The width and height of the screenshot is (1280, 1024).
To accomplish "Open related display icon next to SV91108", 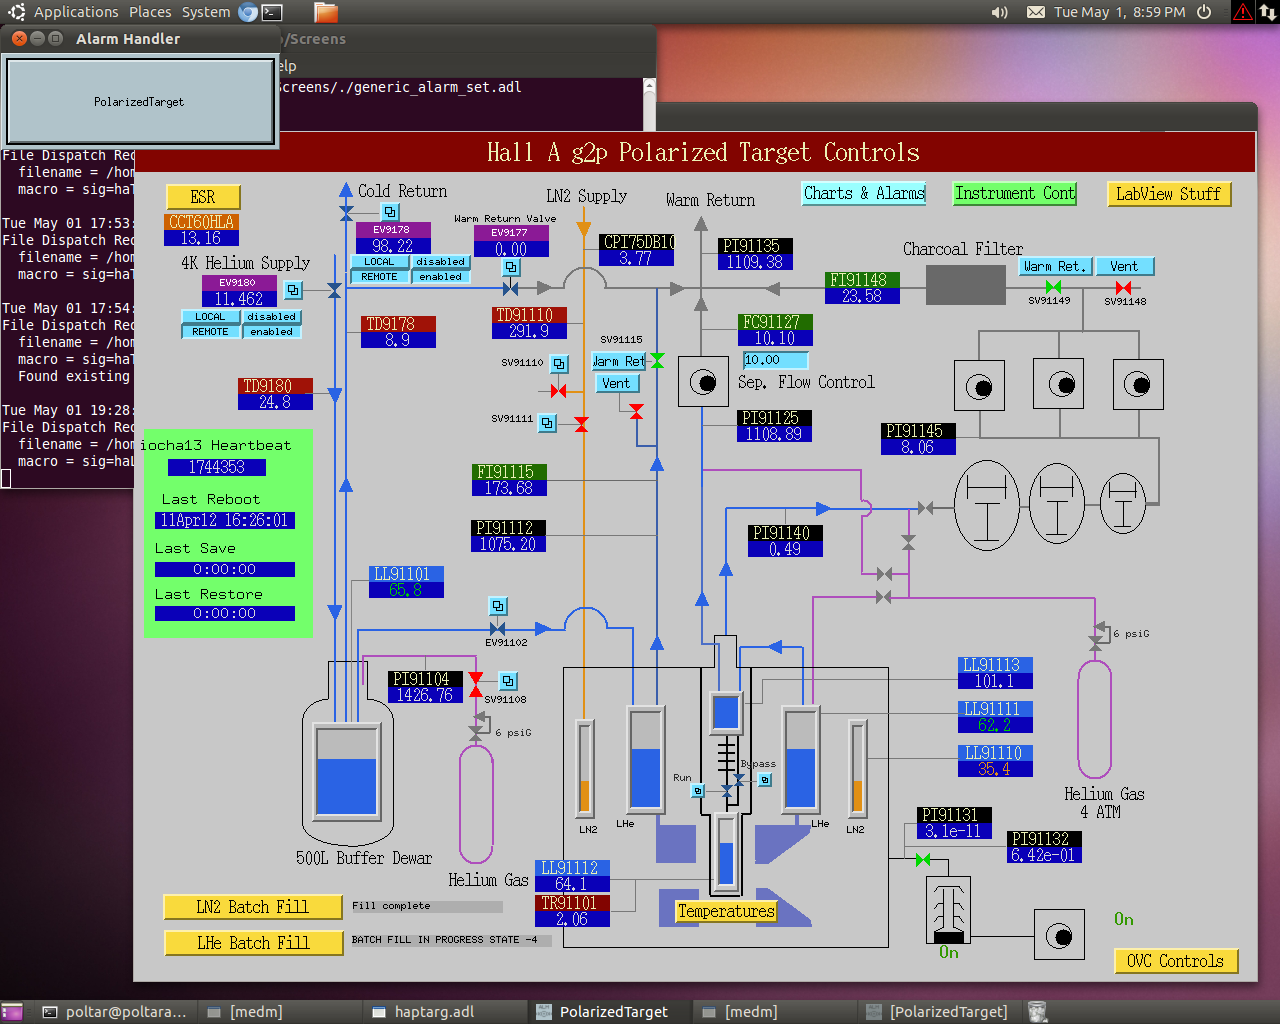I will point(508,681).
